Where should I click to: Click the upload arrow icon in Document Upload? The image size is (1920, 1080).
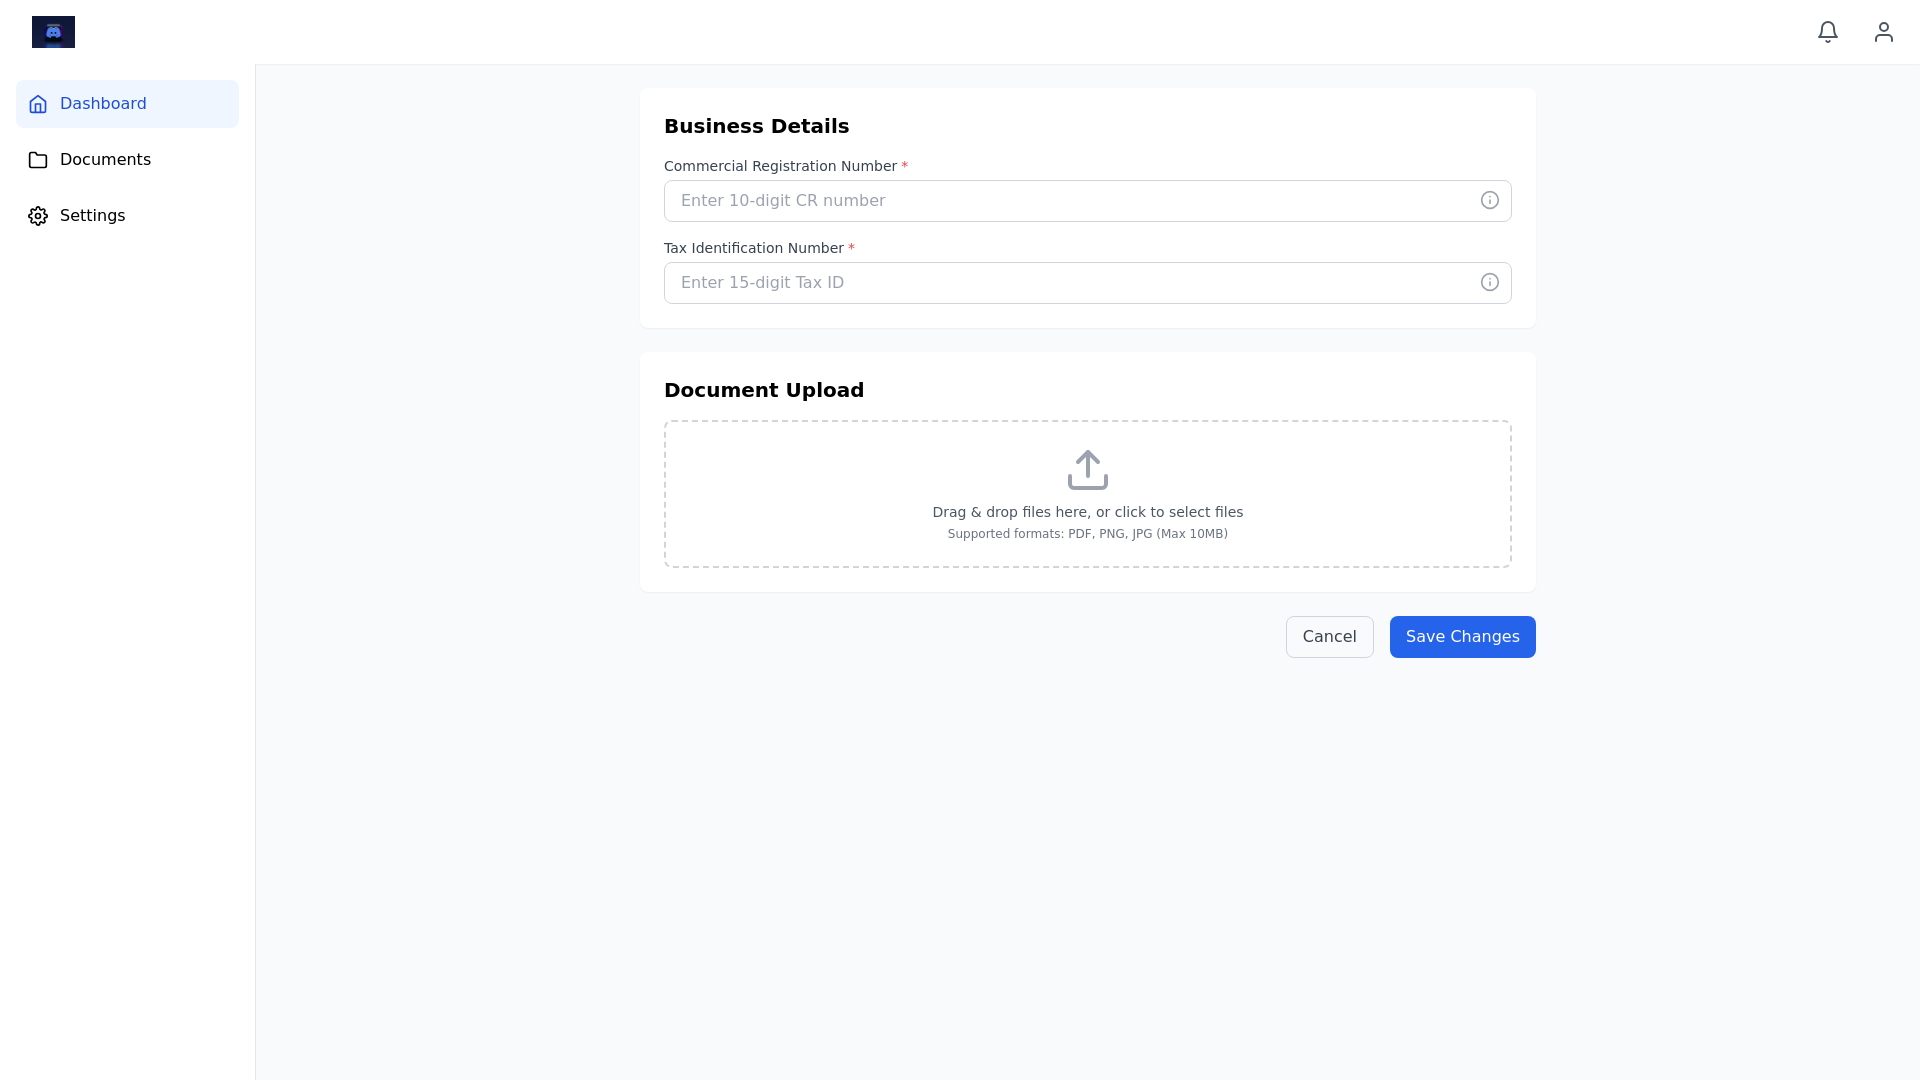click(1087, 470)
